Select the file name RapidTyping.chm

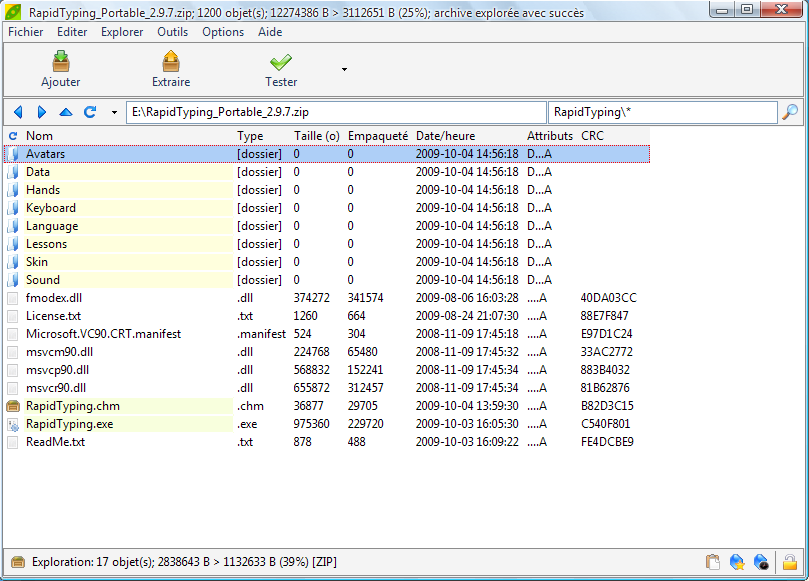[73, 406]
